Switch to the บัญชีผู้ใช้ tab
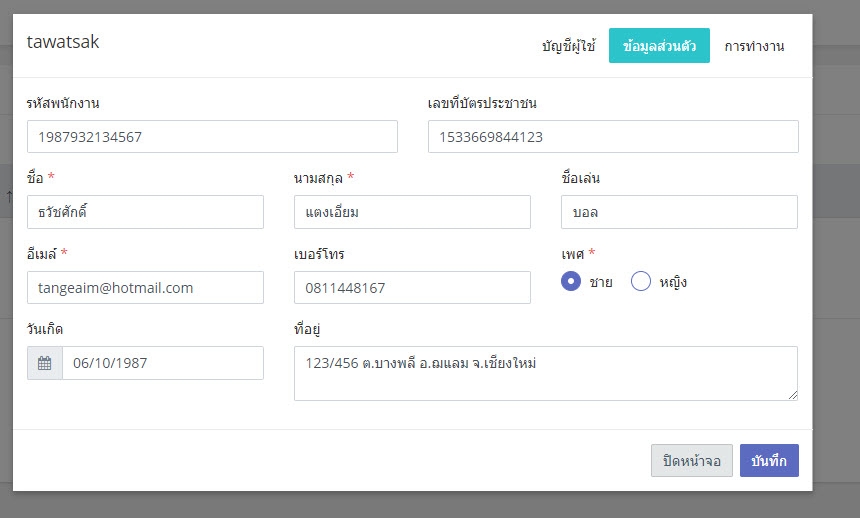This screenshot has width=860, height=518. [x=569, y=46]
